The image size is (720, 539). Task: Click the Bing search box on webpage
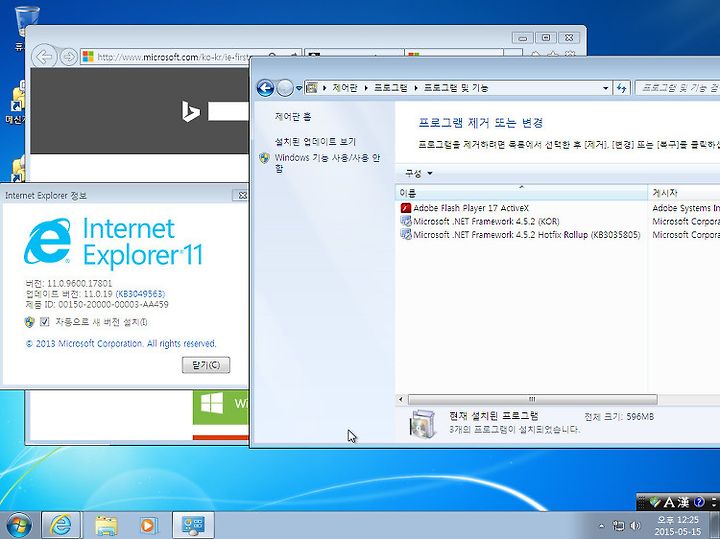coord(229,112)
